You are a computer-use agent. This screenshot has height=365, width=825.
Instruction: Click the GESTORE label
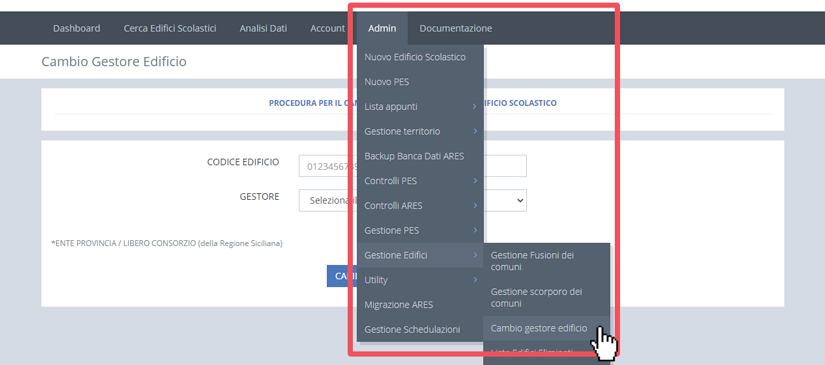(x=259, y=197)
